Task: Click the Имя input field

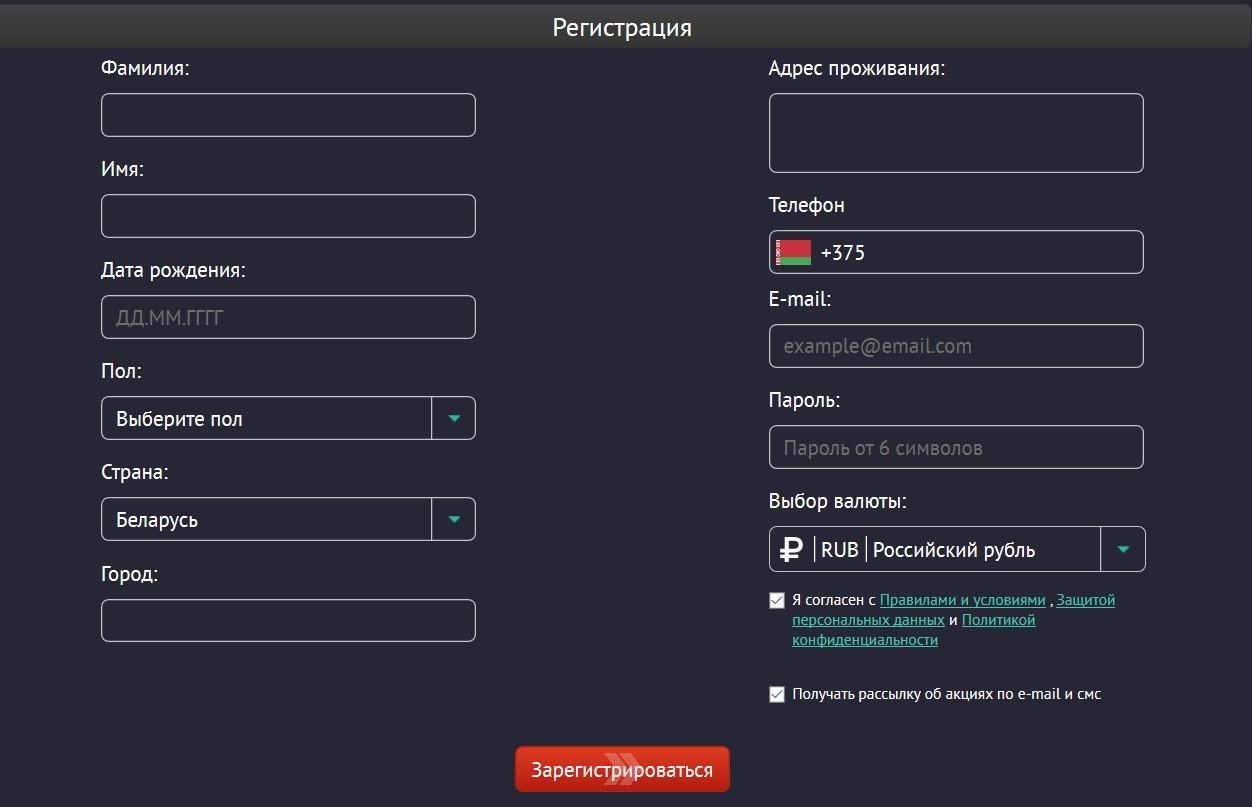Action: 288,215
